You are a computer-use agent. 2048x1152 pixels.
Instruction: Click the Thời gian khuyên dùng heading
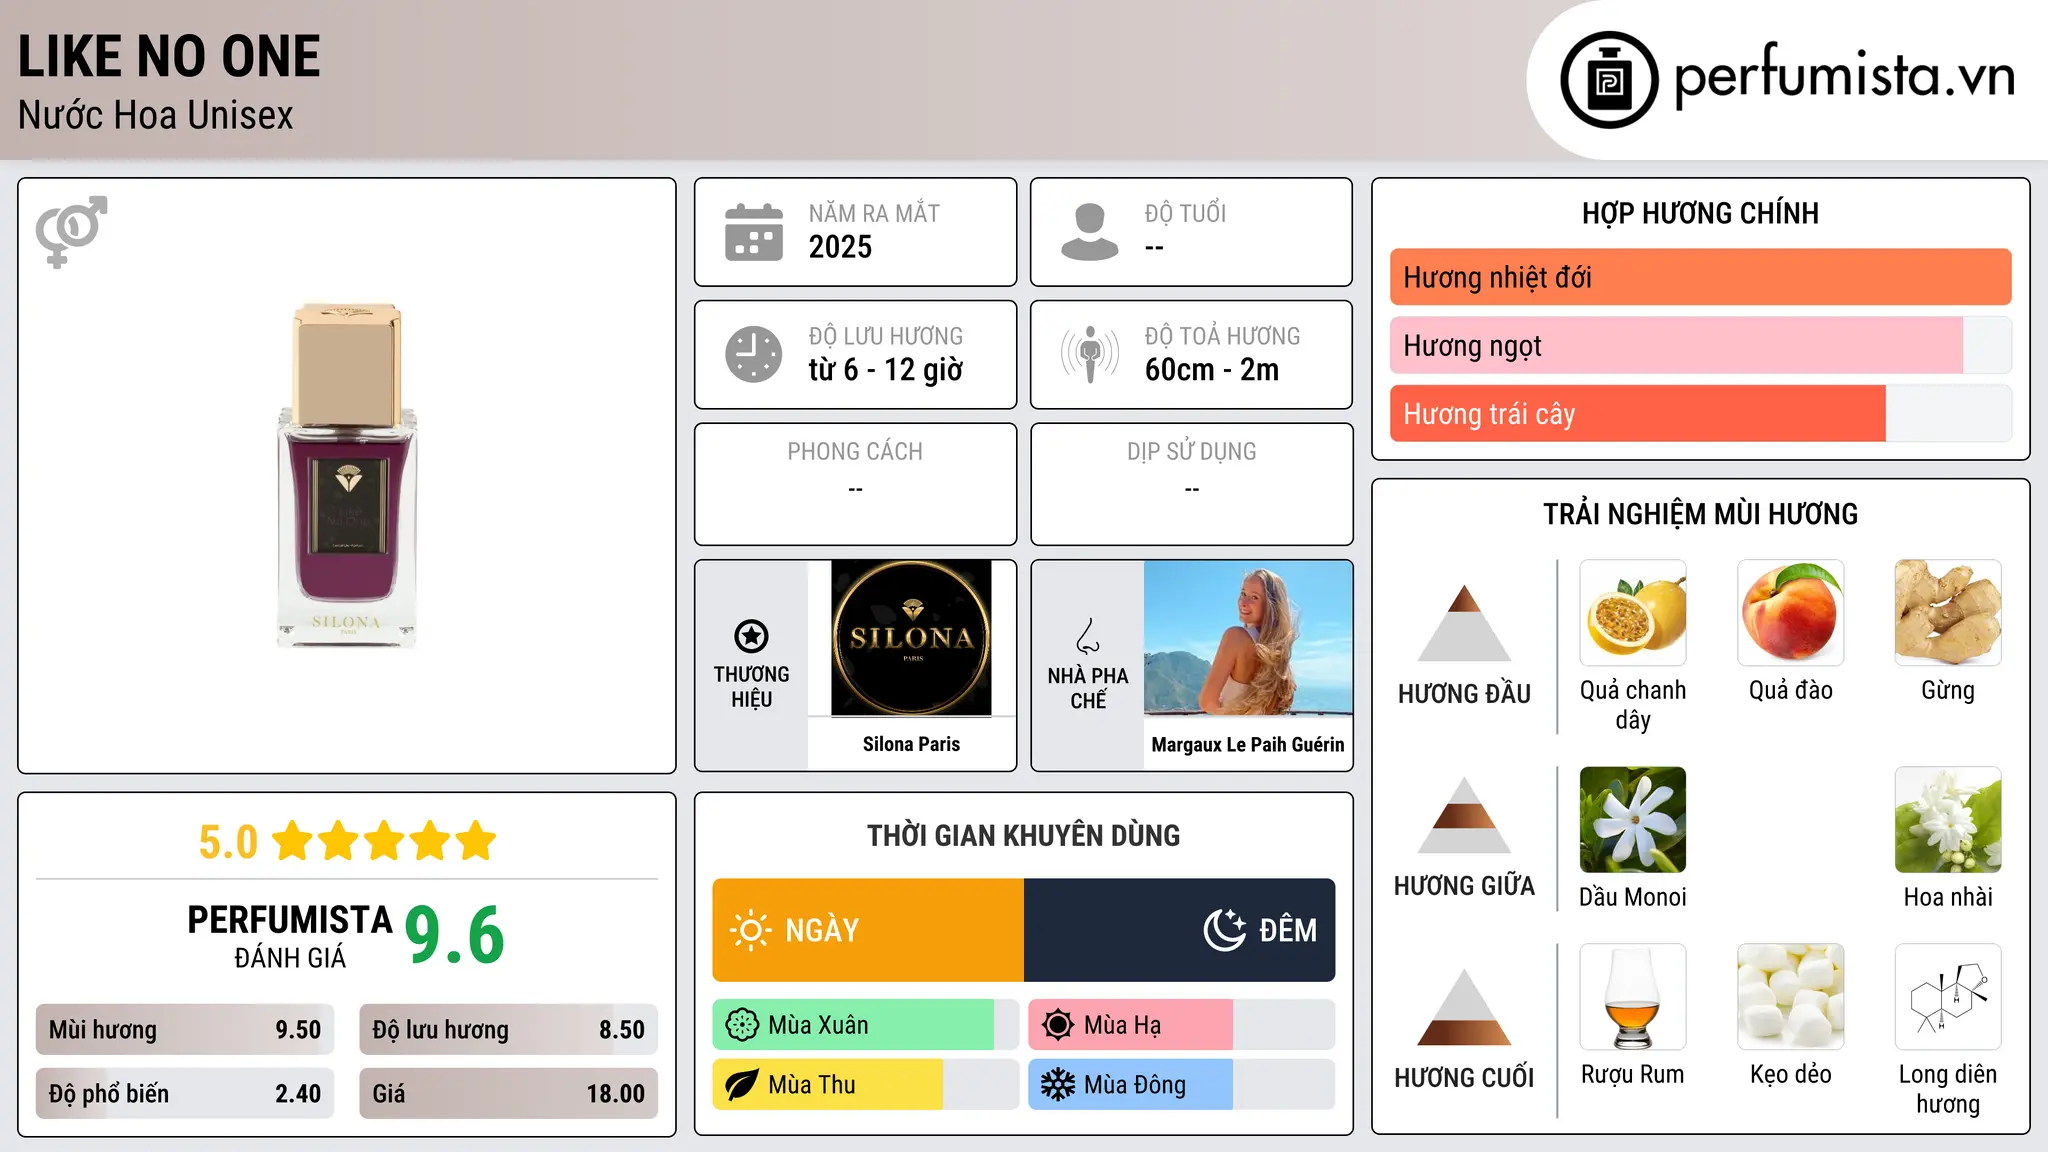pyautogui.click(x=1023, y=835)
